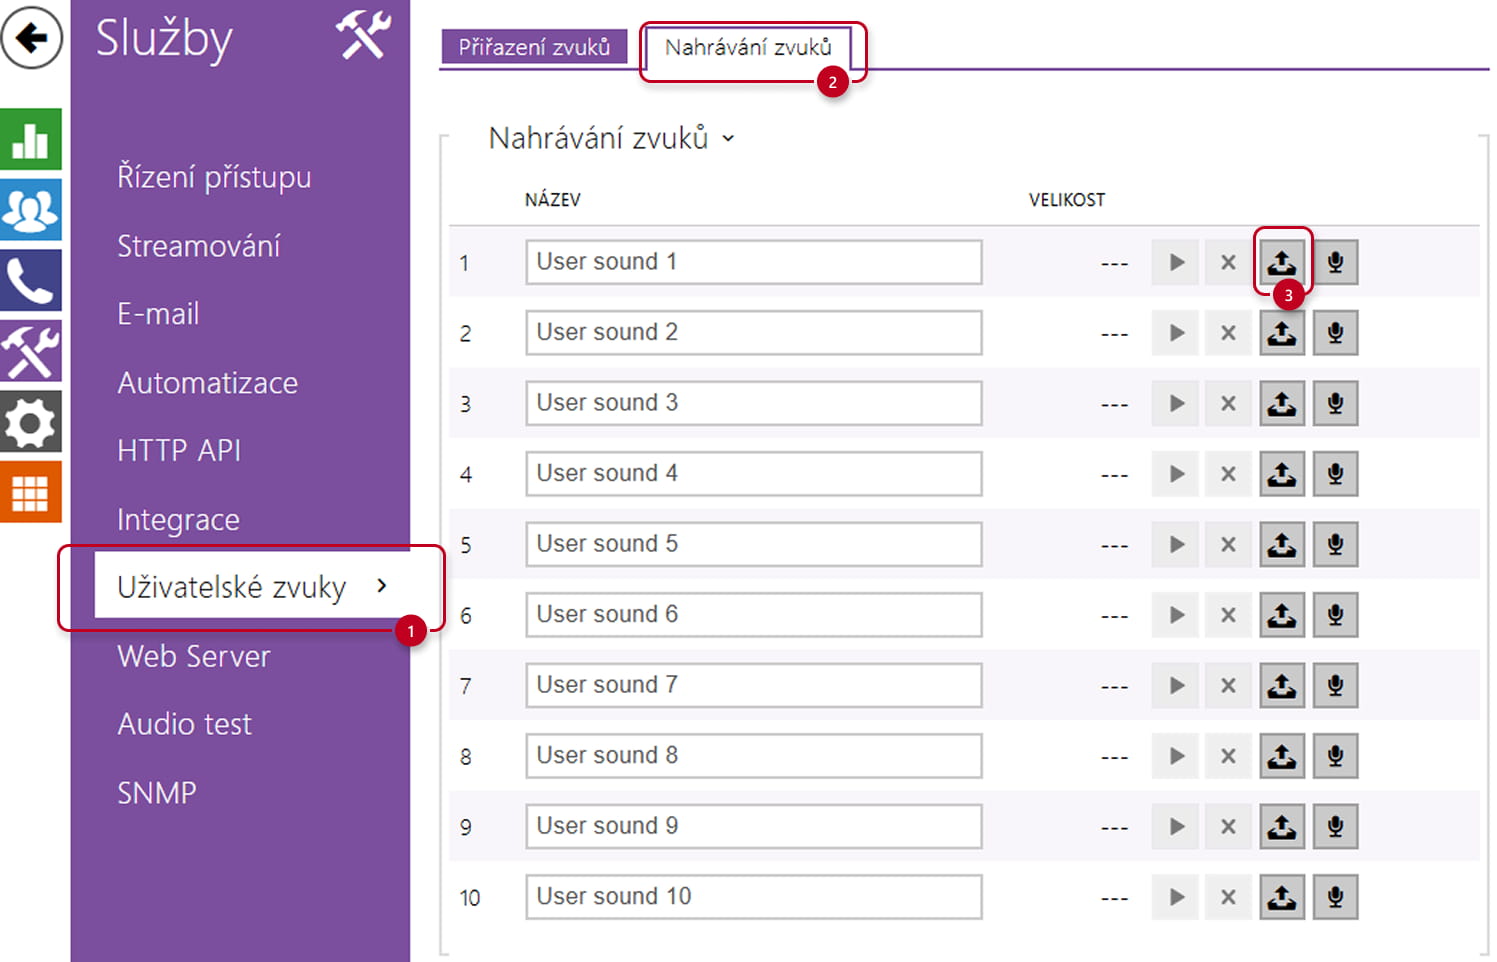Edit the User sound 10 name field

pyautogui.click(x=754, y=897)
